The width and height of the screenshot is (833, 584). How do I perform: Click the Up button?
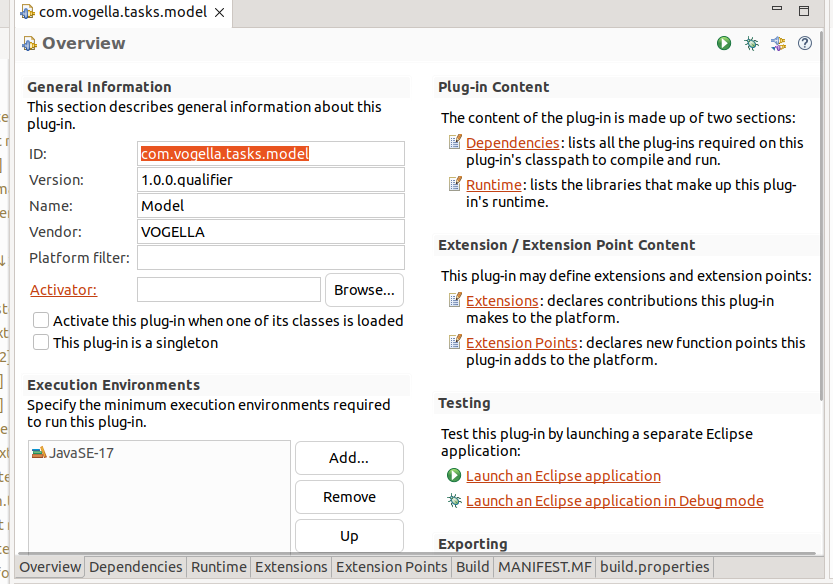coord(349,536)
